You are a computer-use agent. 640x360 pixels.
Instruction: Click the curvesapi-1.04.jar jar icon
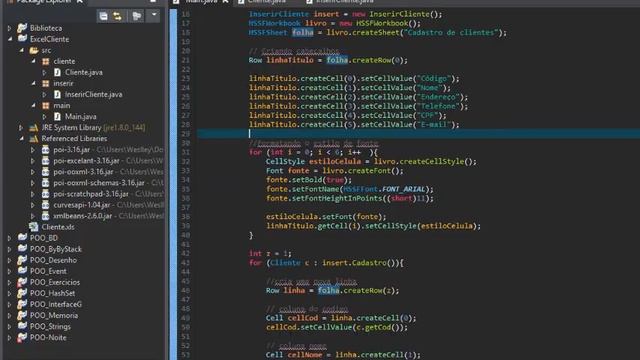pyautogui.click(x=45, y=205)
